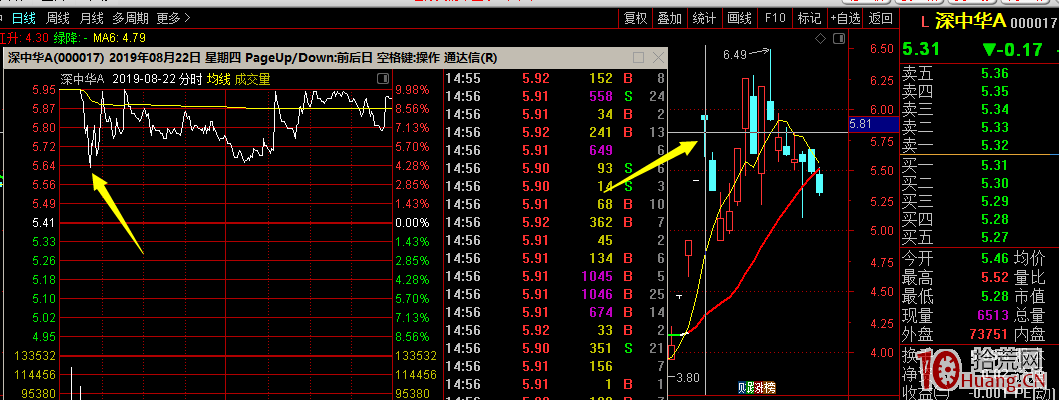1059x400 pixels.
Task: Click the 5.41 previous close price label
Action: click(x=43, y=222)
